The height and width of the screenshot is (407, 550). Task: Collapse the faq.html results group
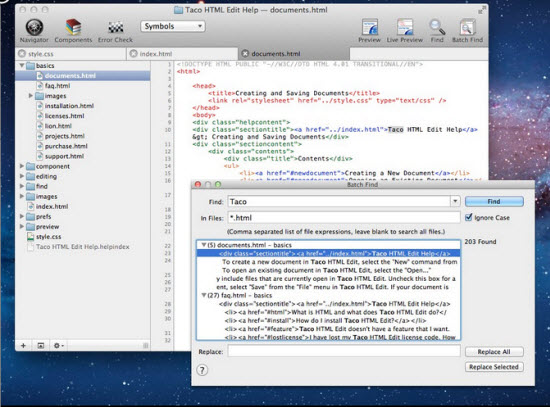[x=203, y=295]
